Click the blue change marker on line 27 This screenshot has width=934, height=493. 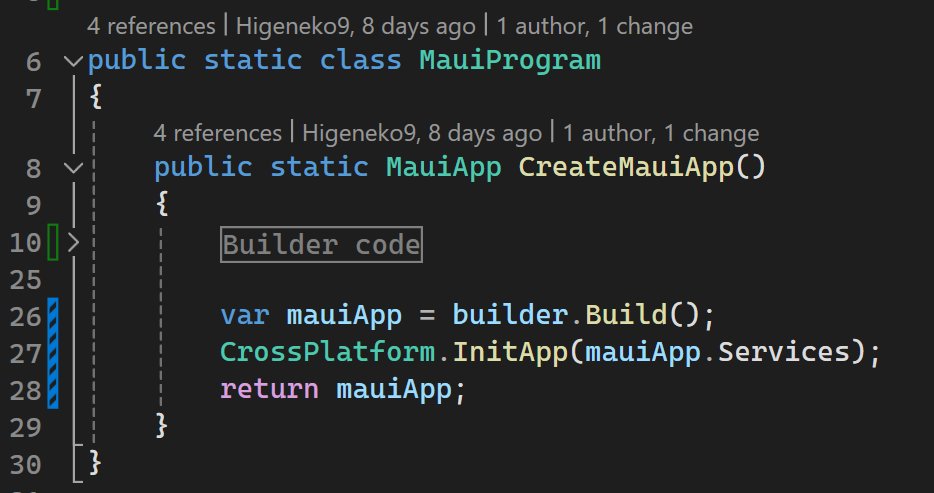(53, 353)
